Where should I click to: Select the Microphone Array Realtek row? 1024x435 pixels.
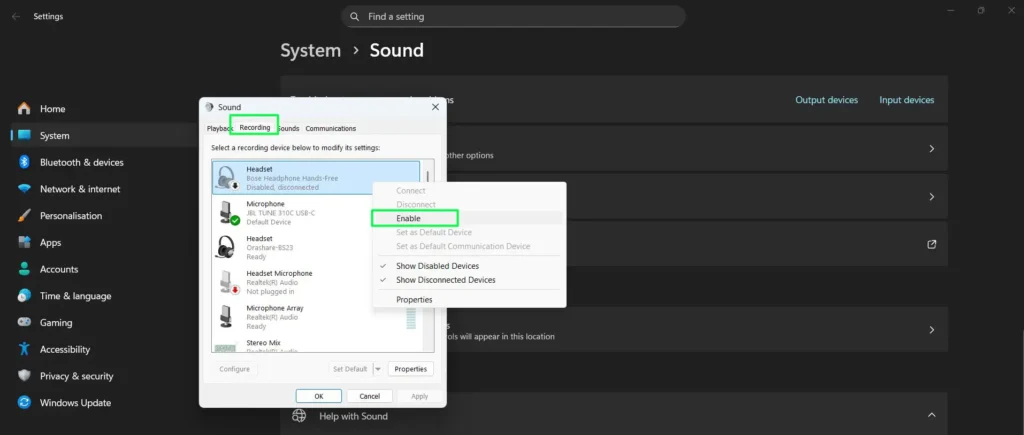317,317
